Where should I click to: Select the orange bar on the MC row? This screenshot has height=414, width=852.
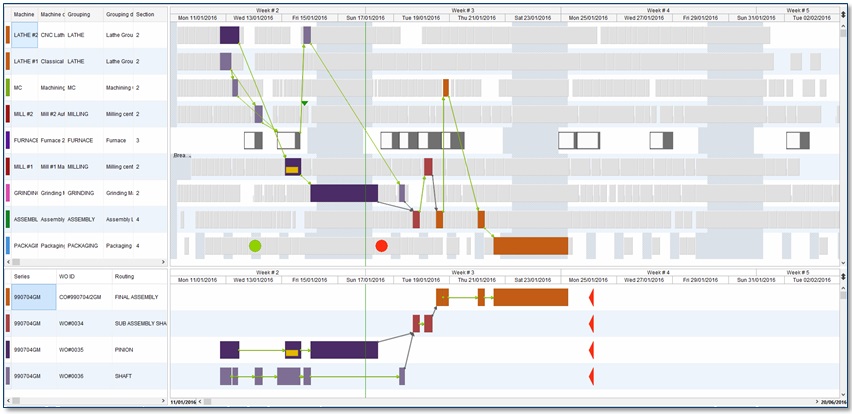tap(446, 87)
